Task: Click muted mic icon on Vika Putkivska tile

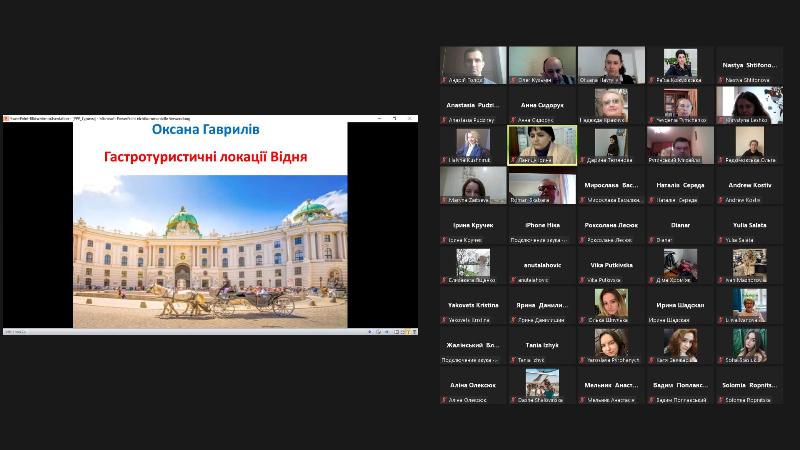Action: pos(582,280)
